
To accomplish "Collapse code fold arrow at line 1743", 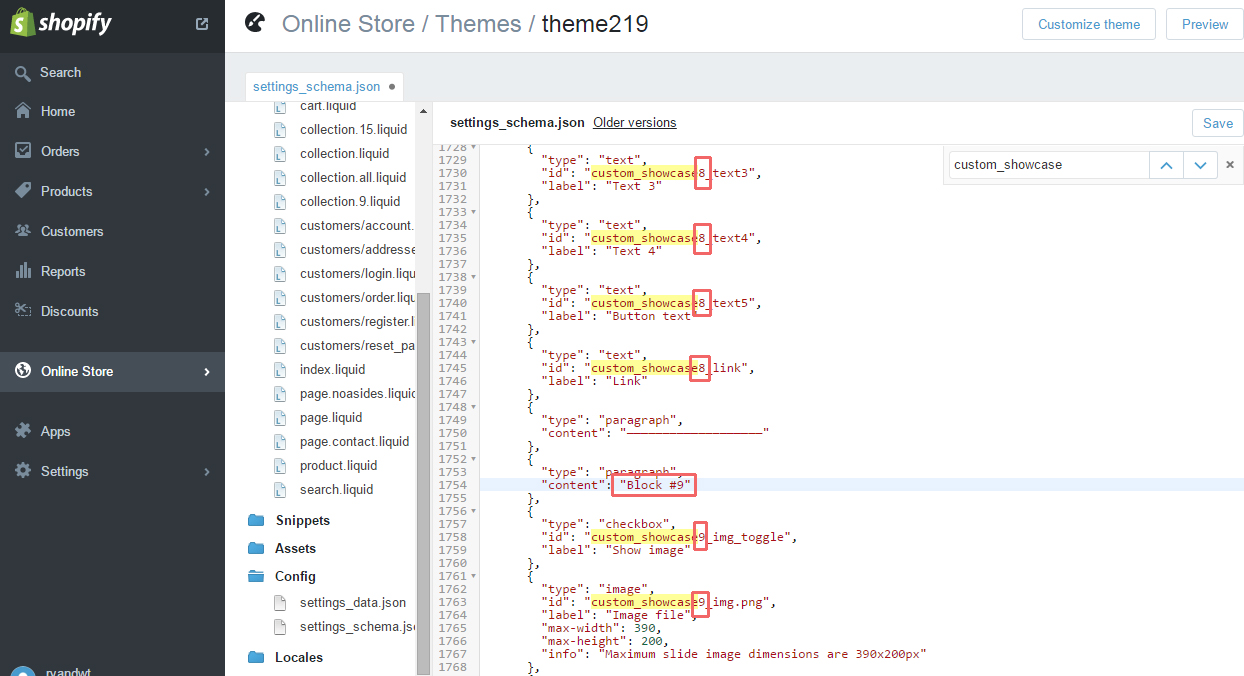I will (473, 342).
